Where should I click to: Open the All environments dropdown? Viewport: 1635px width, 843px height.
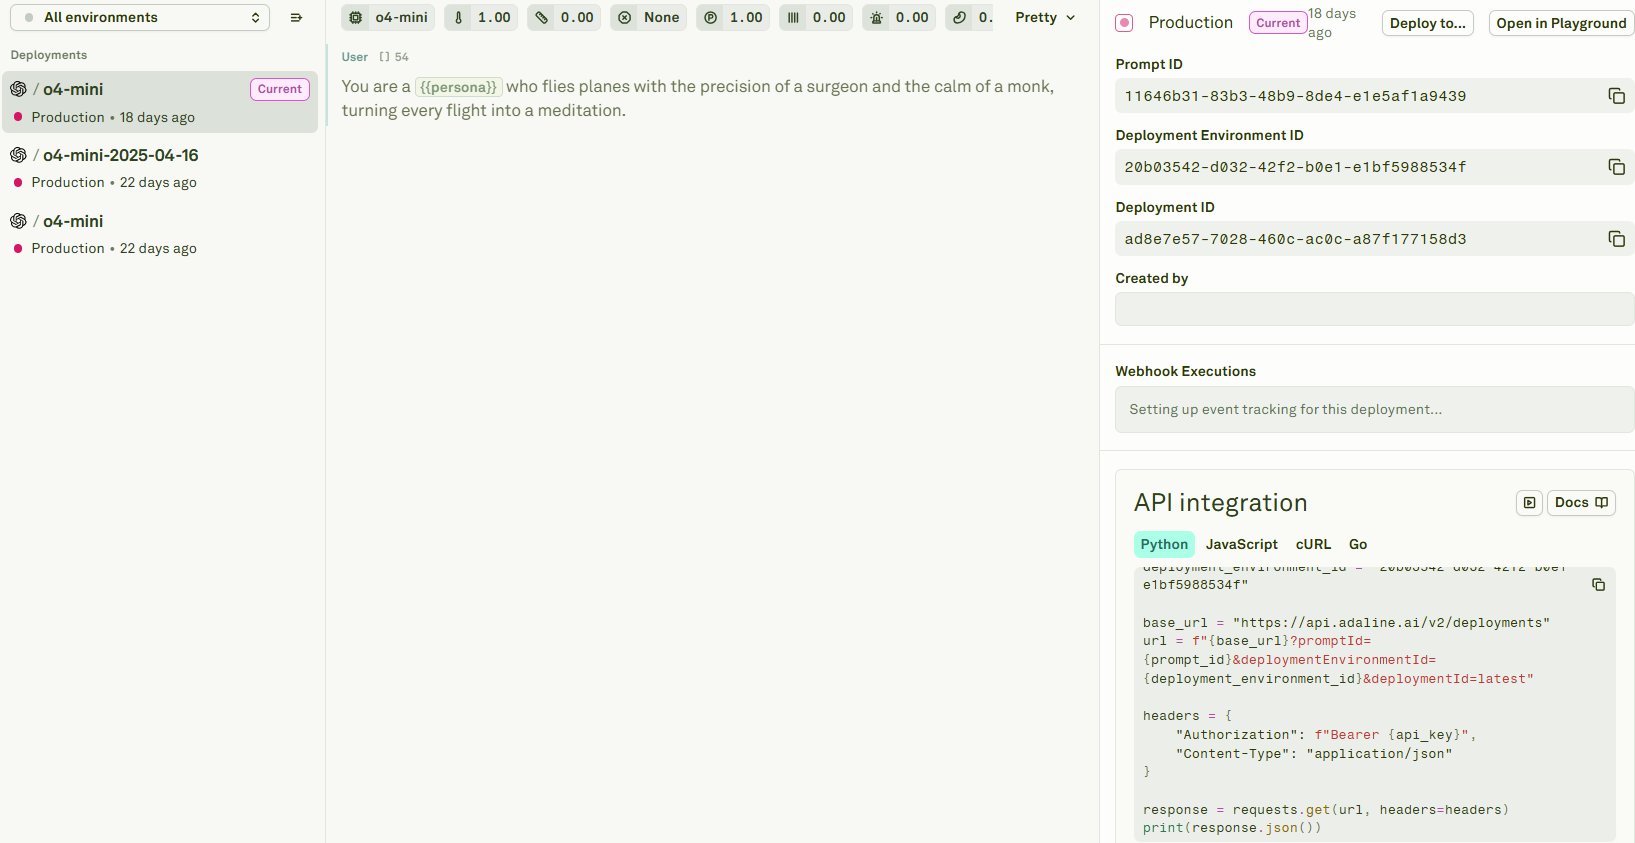click(x=140, y=17)
